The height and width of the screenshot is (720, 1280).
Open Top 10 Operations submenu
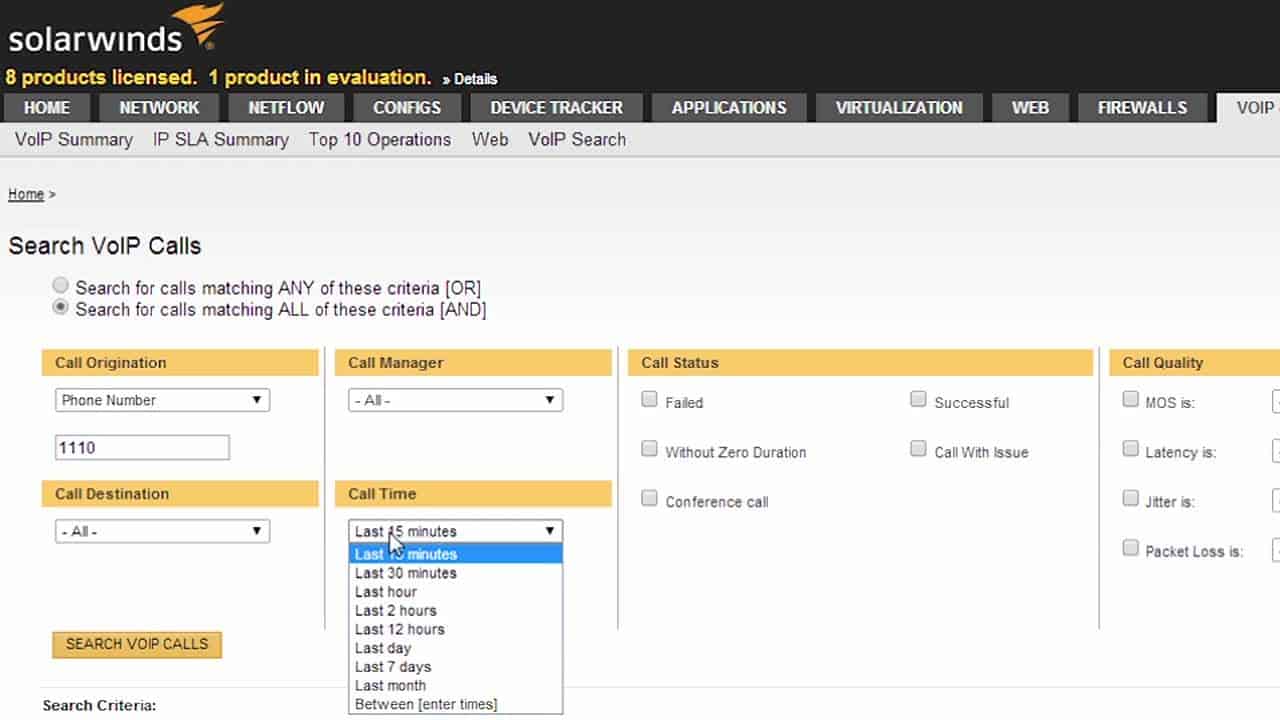(x=380, y=140)
